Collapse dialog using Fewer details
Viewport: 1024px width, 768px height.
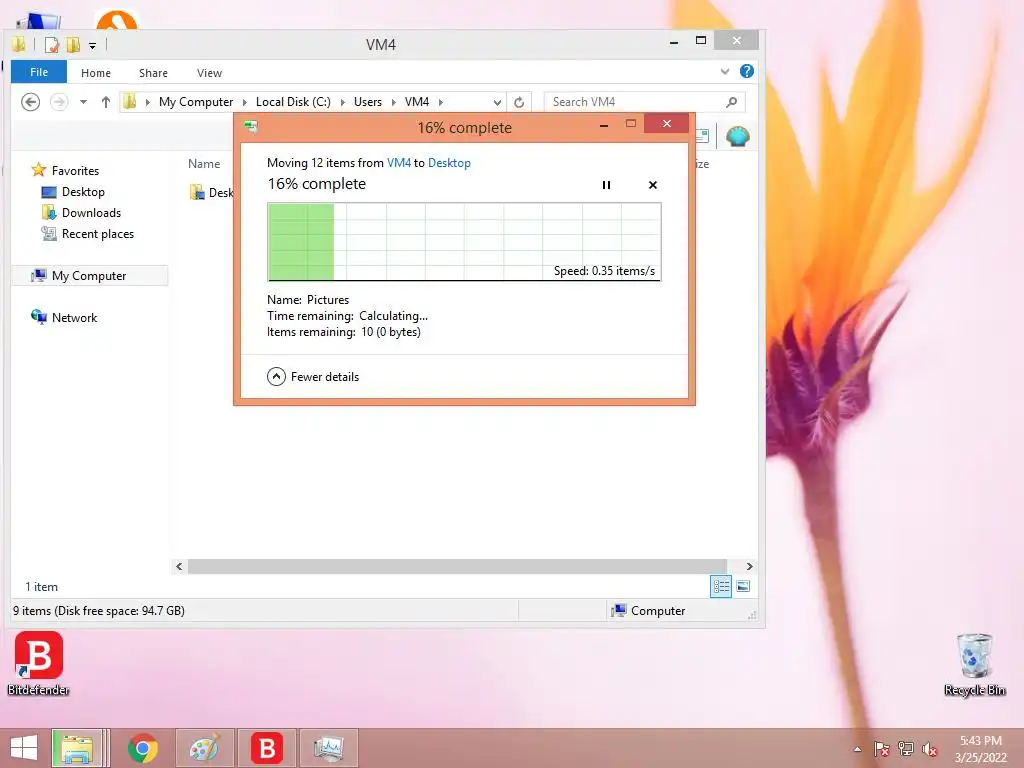click(313, 377)
